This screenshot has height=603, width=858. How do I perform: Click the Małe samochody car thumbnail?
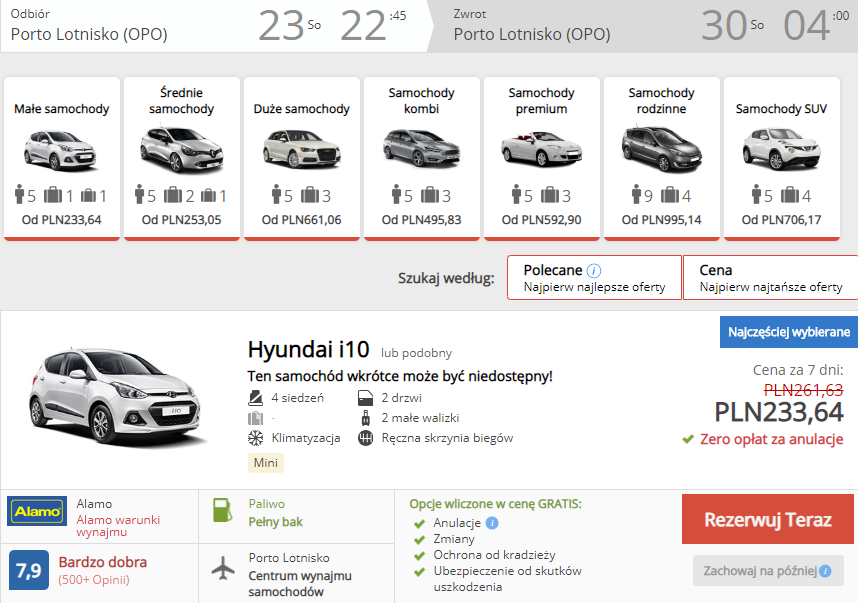[60, 150]
